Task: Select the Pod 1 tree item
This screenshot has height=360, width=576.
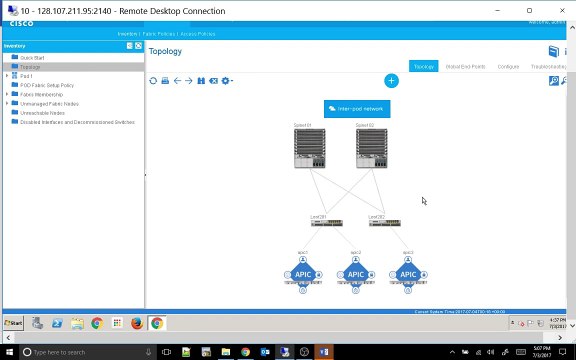Action: (x=26, y=76)
